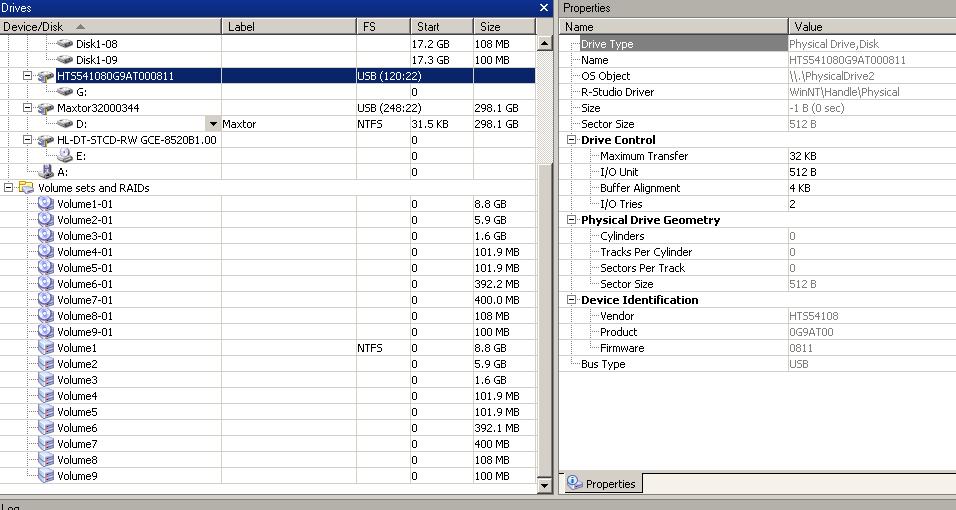Click the Drives list scroll-down arrow
Viewport: 956px width, 510px height.
tap(544, 485)
